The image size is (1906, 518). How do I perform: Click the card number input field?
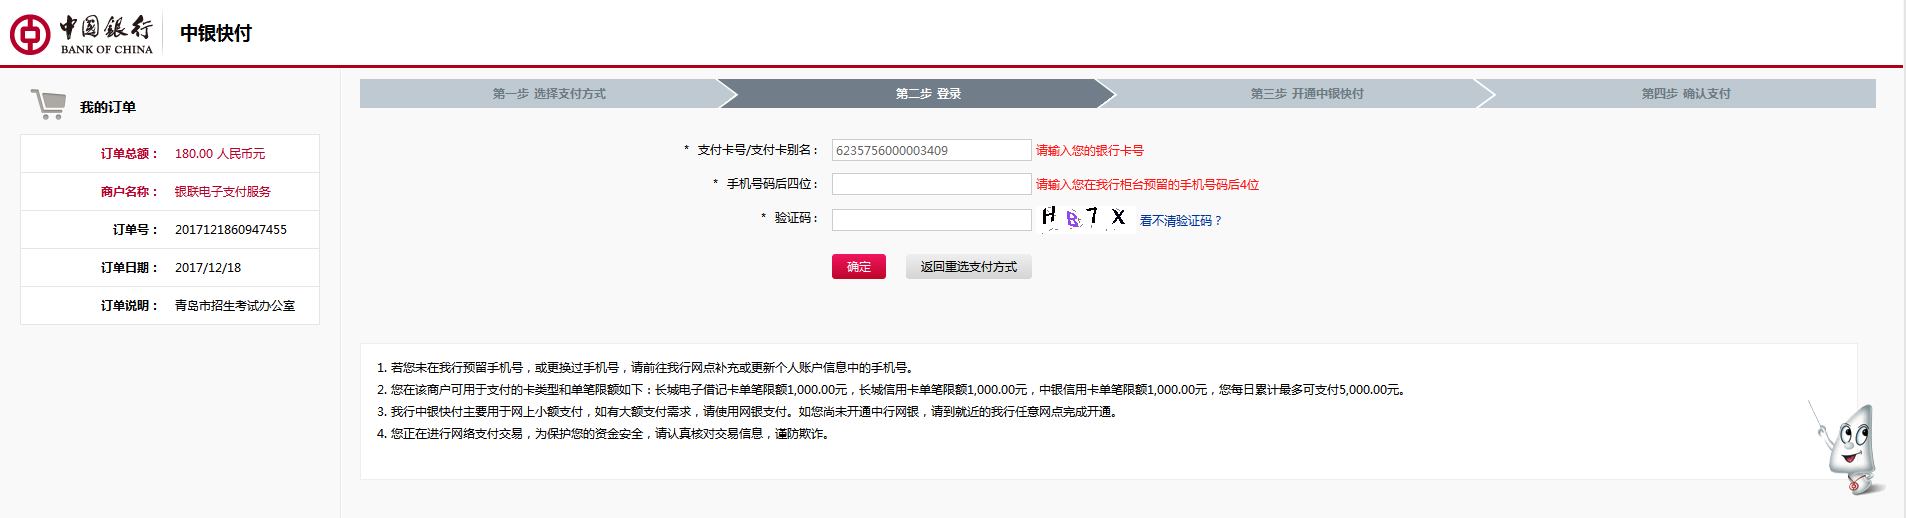click(x=931, y=150)
